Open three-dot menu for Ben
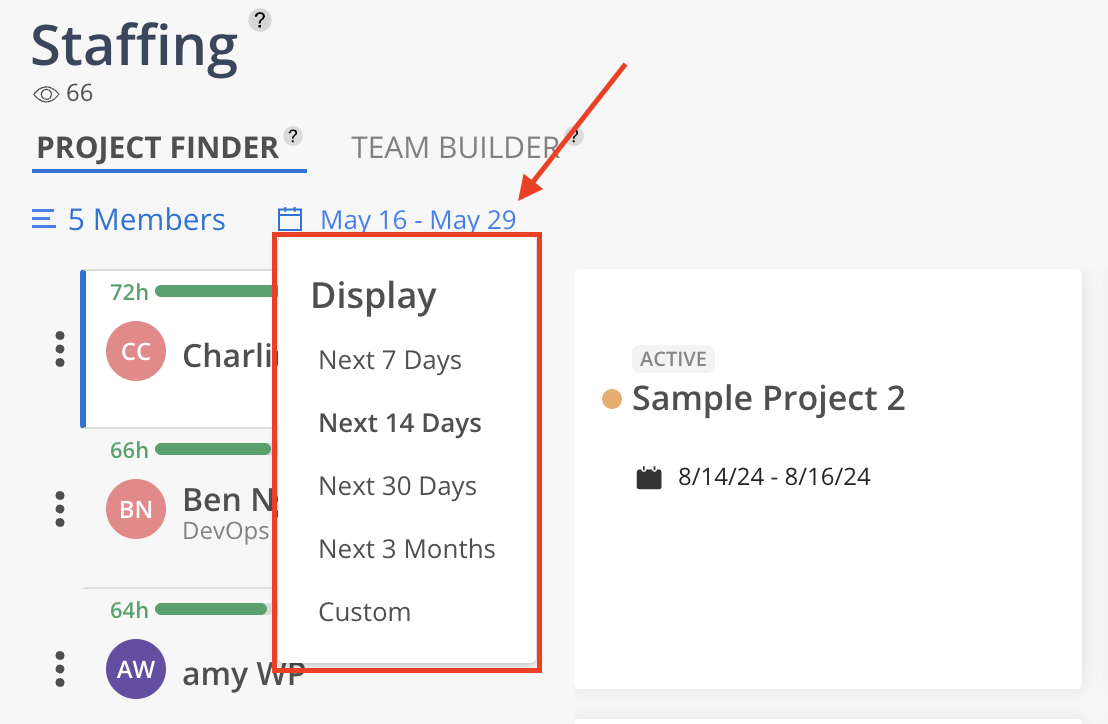This screenshot has width=1108, height=724. coord(60,509)
